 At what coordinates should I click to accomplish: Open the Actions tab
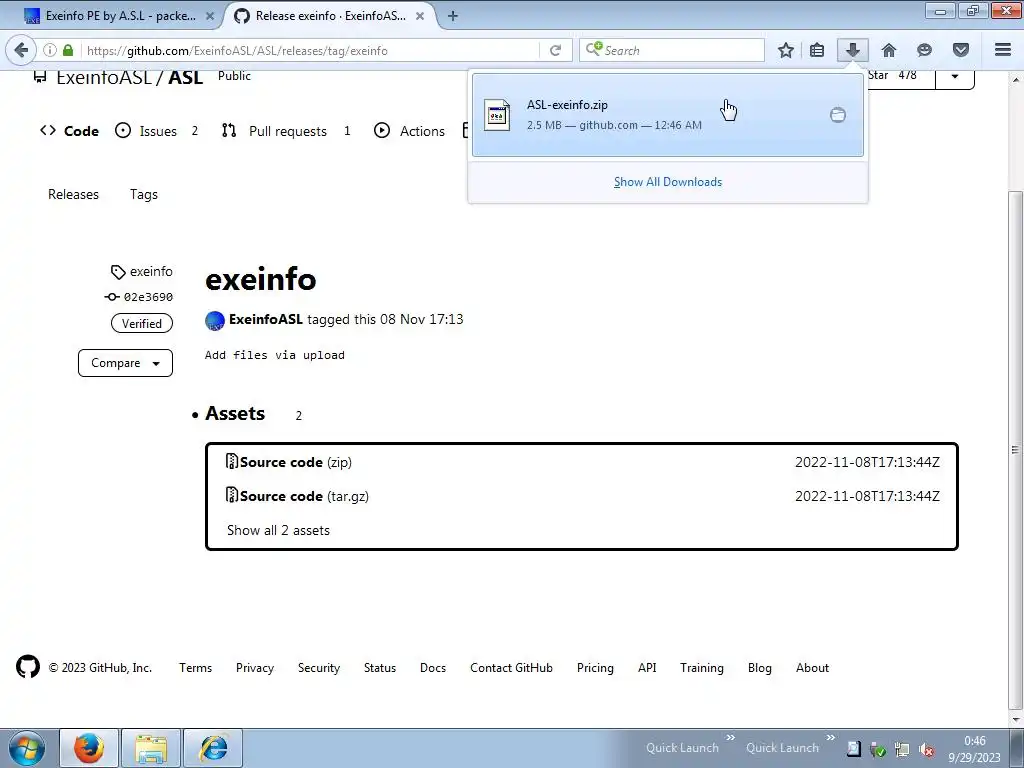tap(409, 131)
